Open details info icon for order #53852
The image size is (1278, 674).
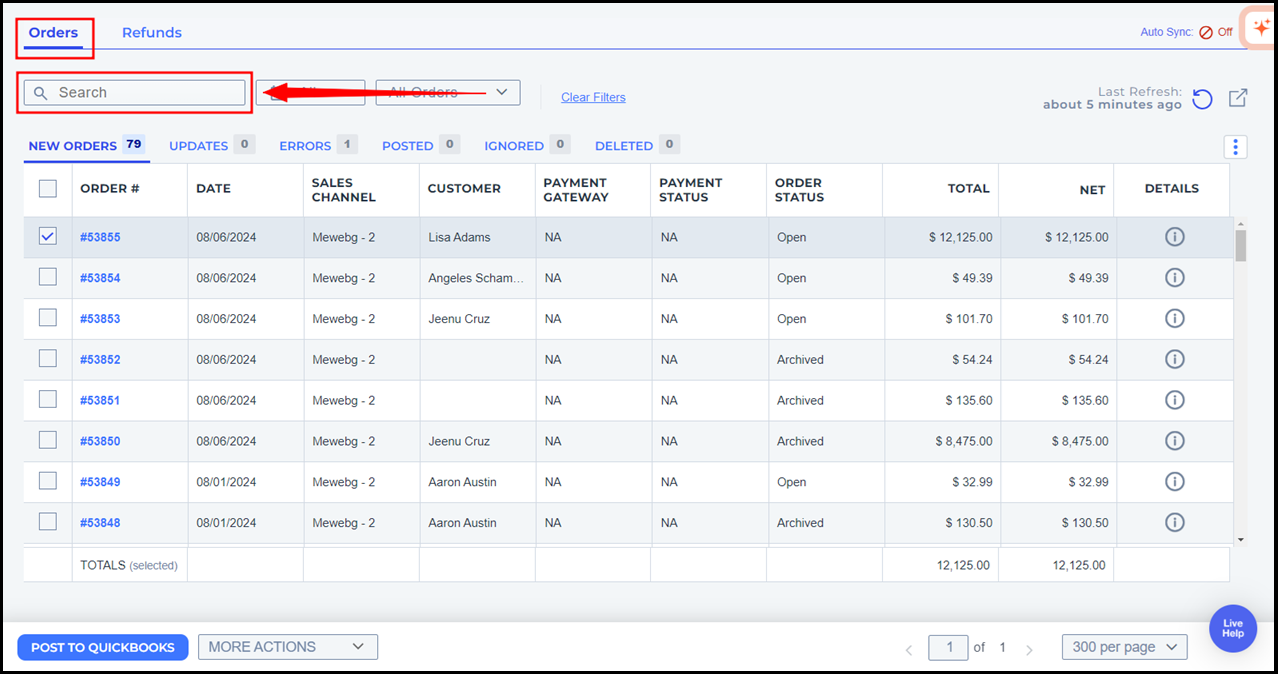[x=1175, y=359]
